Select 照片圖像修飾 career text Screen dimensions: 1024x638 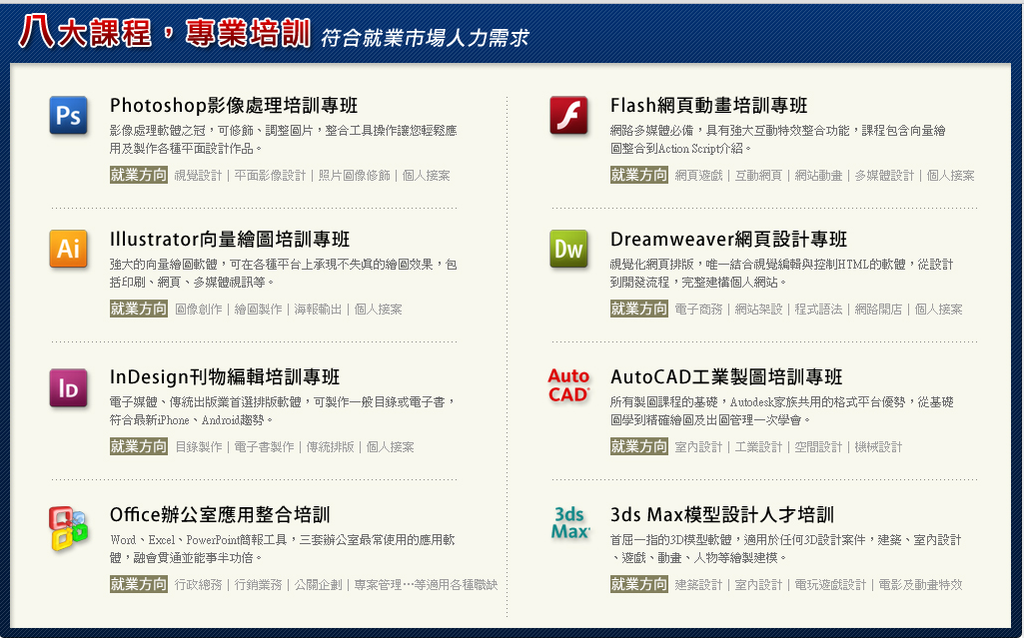(355, 176)
